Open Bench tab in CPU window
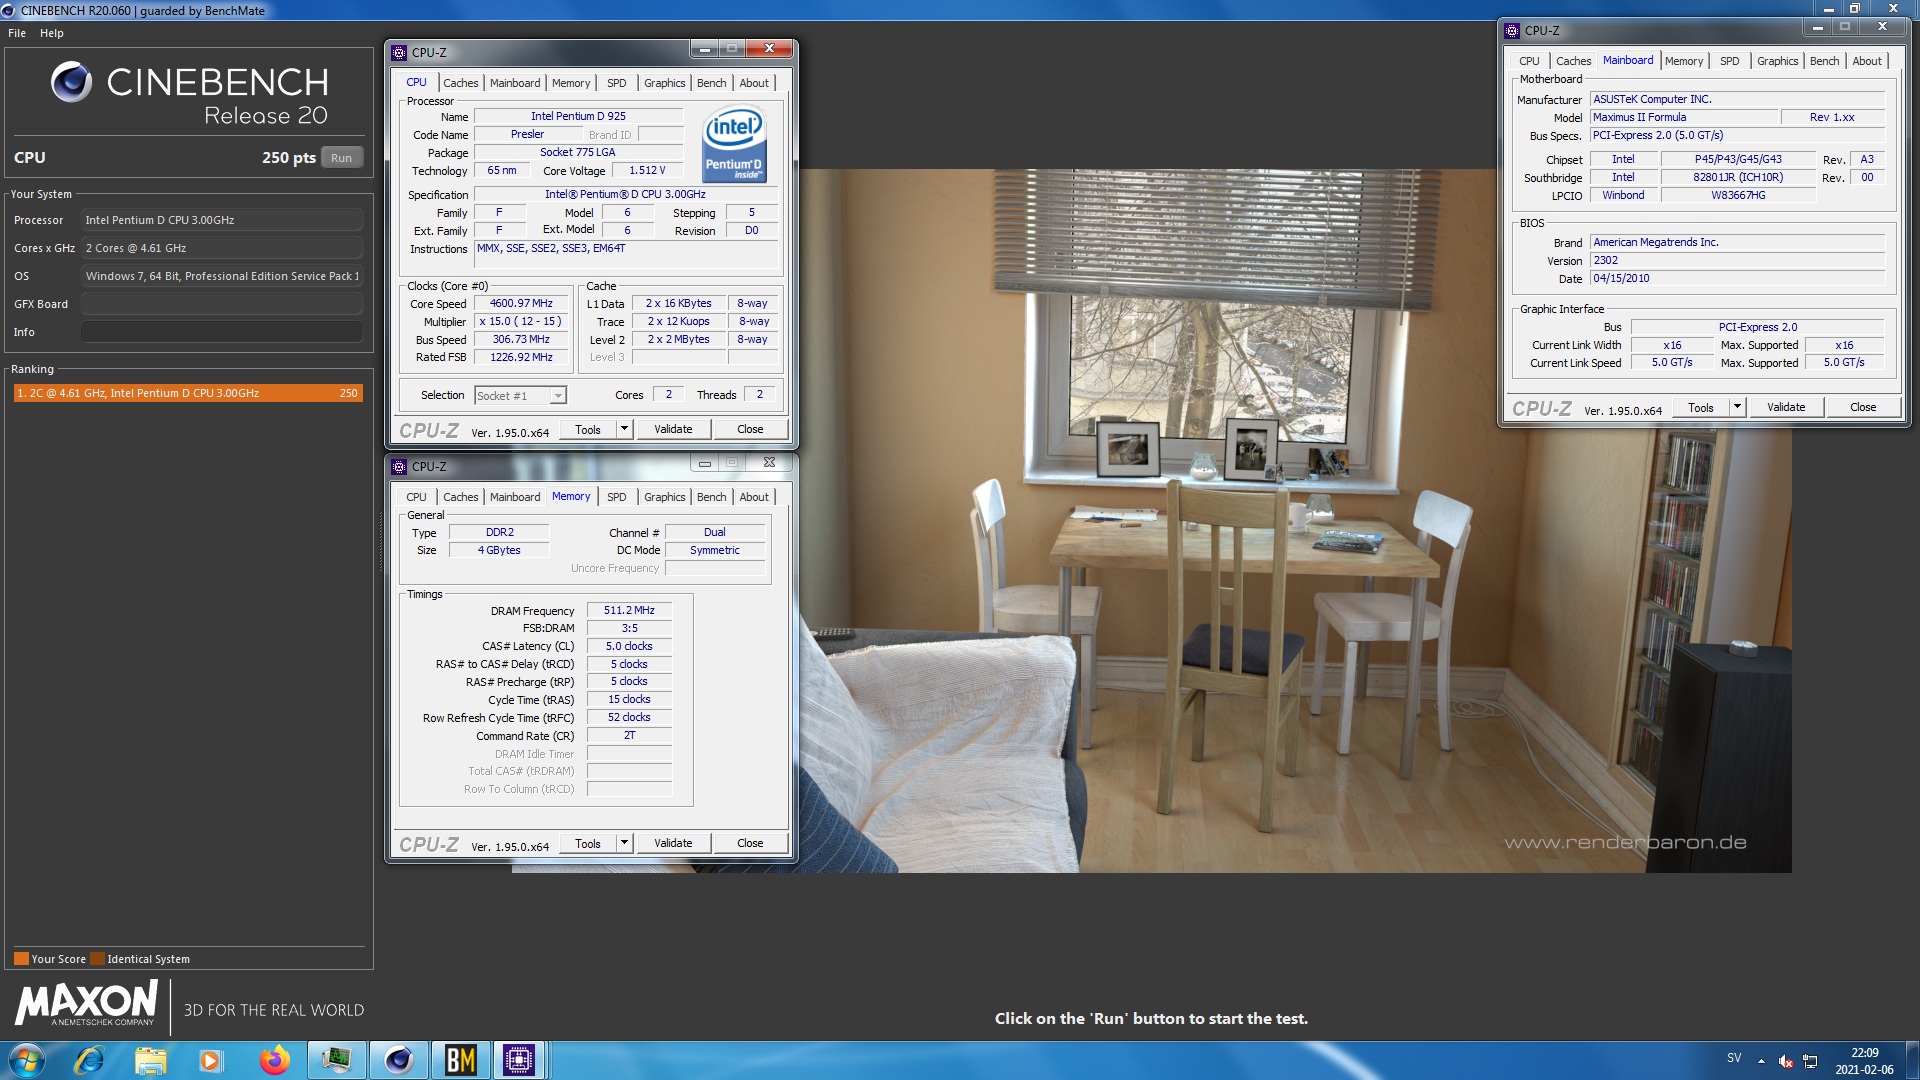 [712, 83]
